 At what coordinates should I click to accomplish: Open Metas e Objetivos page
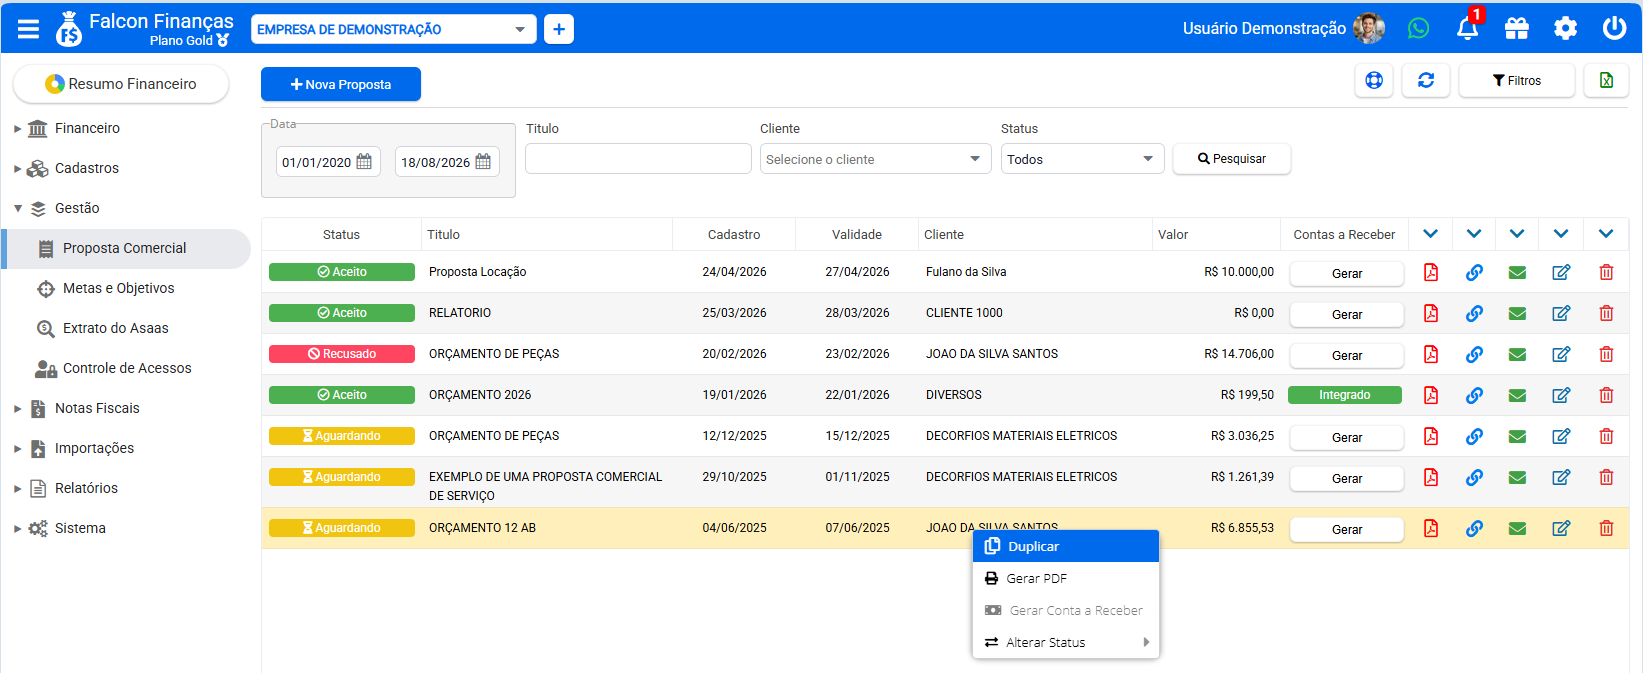point(118,288)
